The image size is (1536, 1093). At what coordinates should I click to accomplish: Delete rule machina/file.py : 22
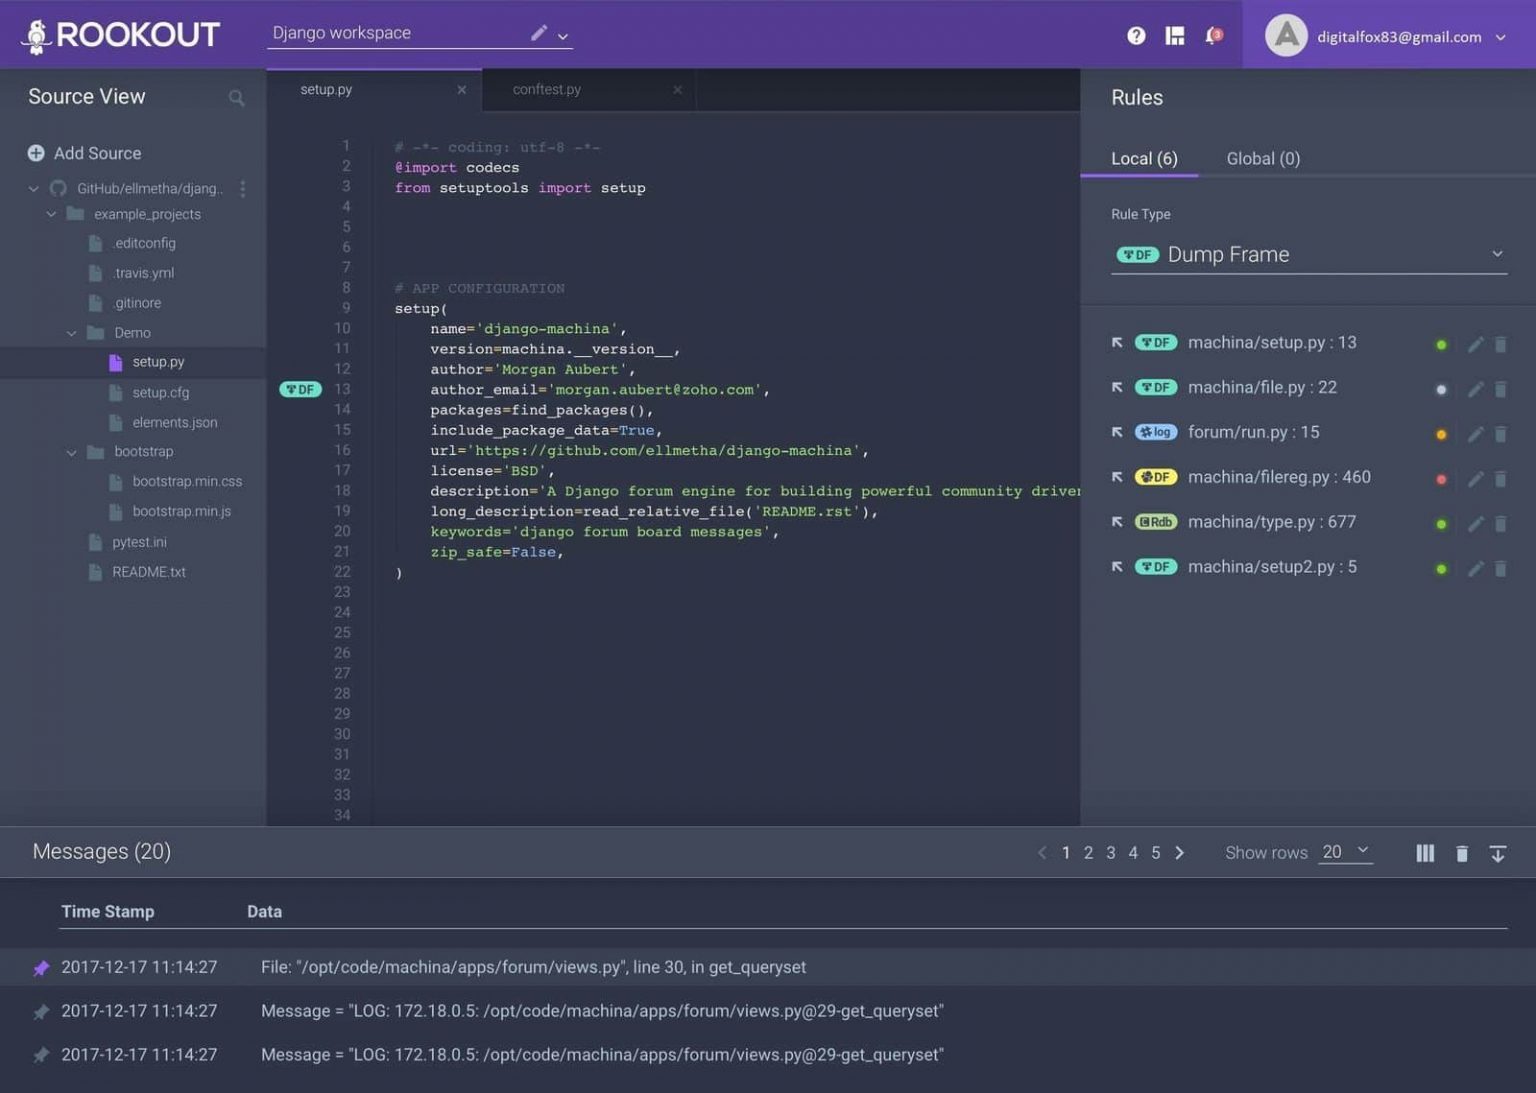[1500, 389]
